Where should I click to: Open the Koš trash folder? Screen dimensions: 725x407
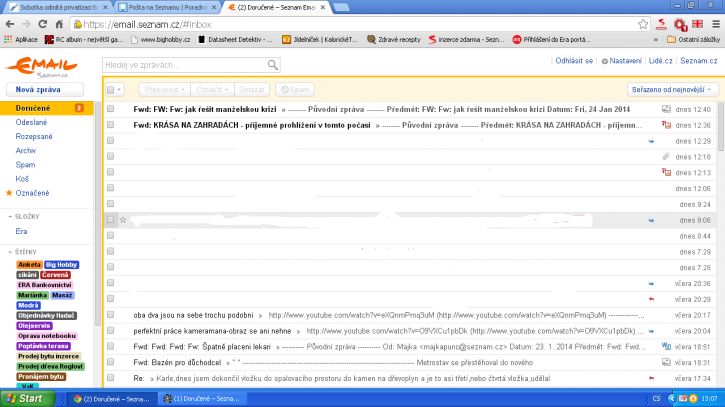coord(22,179)
